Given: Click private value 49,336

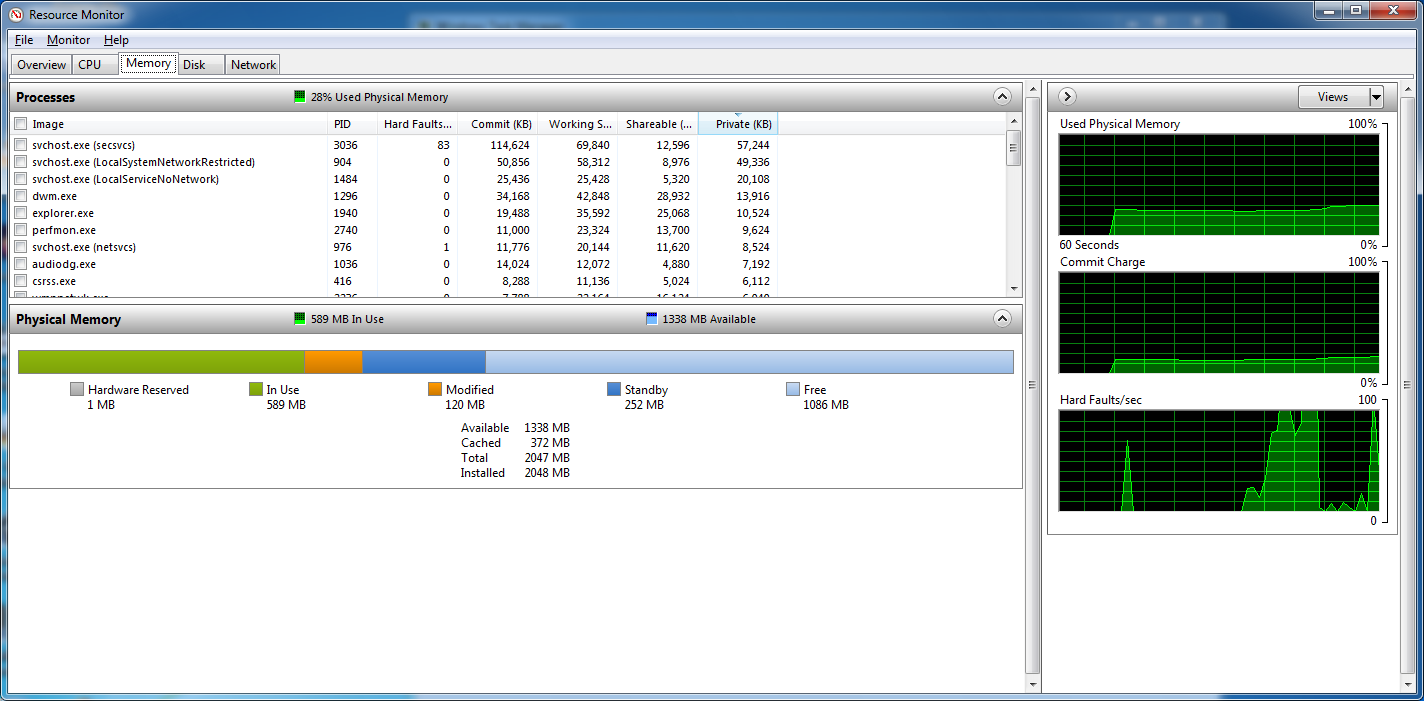Looking at the screenshot, I should tap(753, 162).
